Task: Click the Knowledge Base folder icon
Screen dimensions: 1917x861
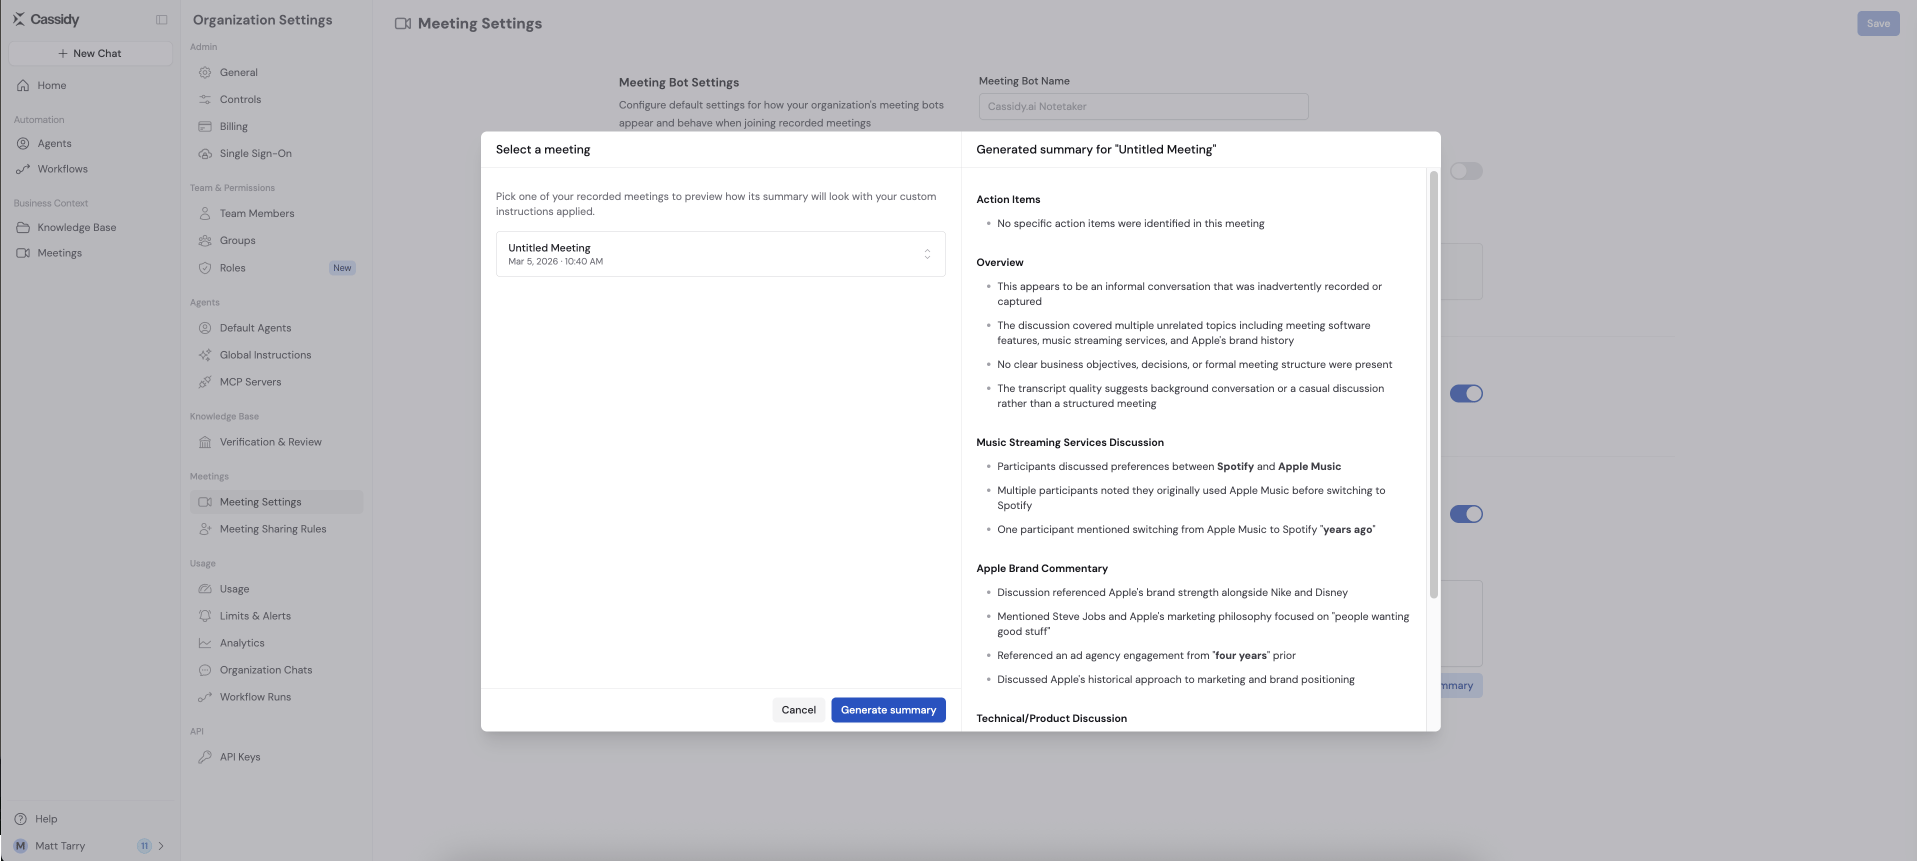Action: tap(23, 228)
